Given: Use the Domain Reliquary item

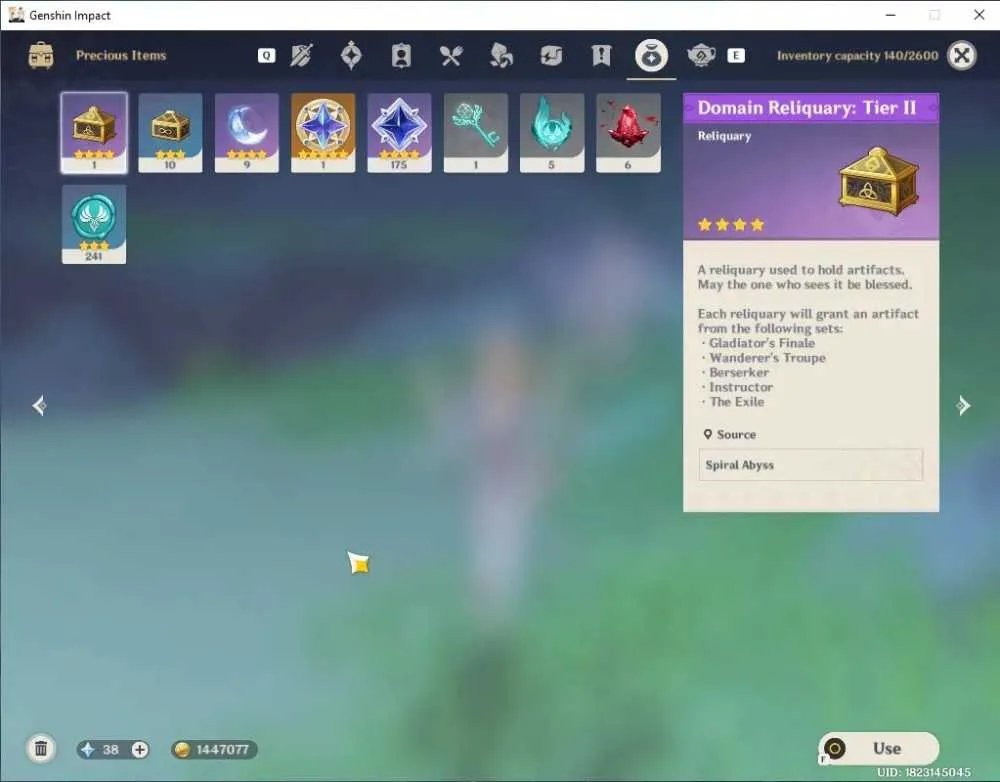Looking at the screenshot, I should (879, 748).
